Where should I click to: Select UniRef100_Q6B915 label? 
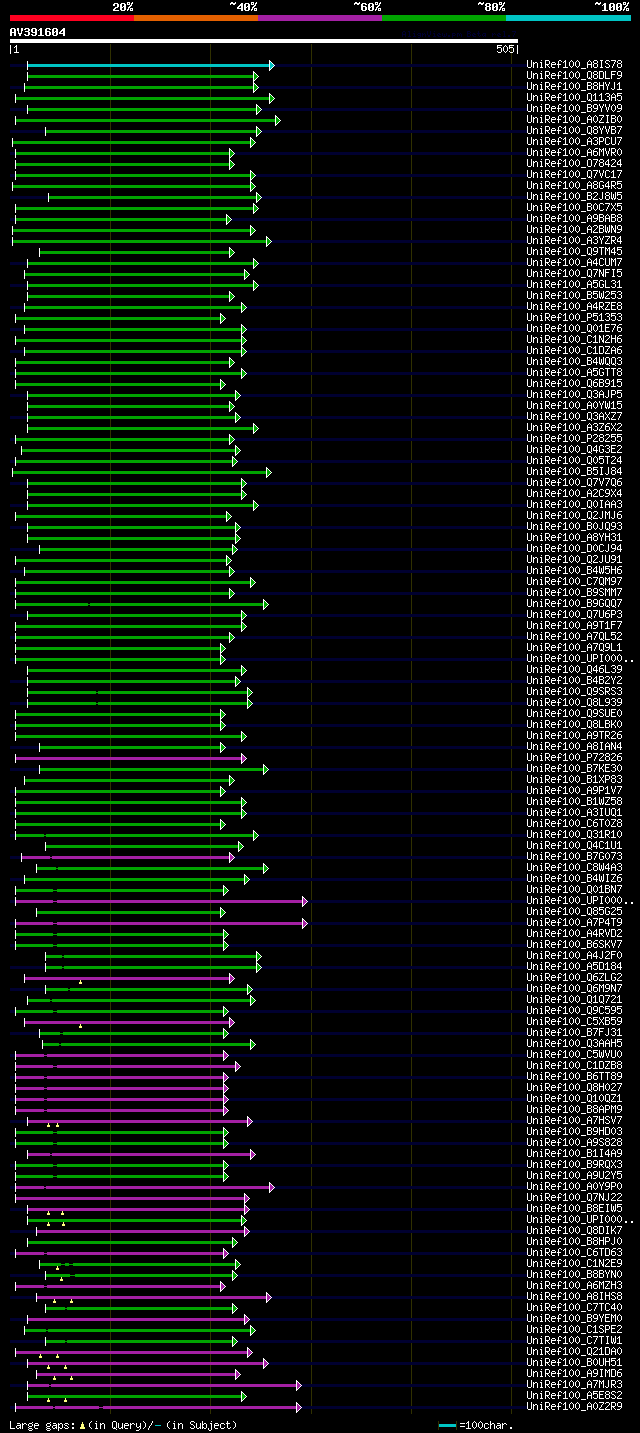coord(574,384)
